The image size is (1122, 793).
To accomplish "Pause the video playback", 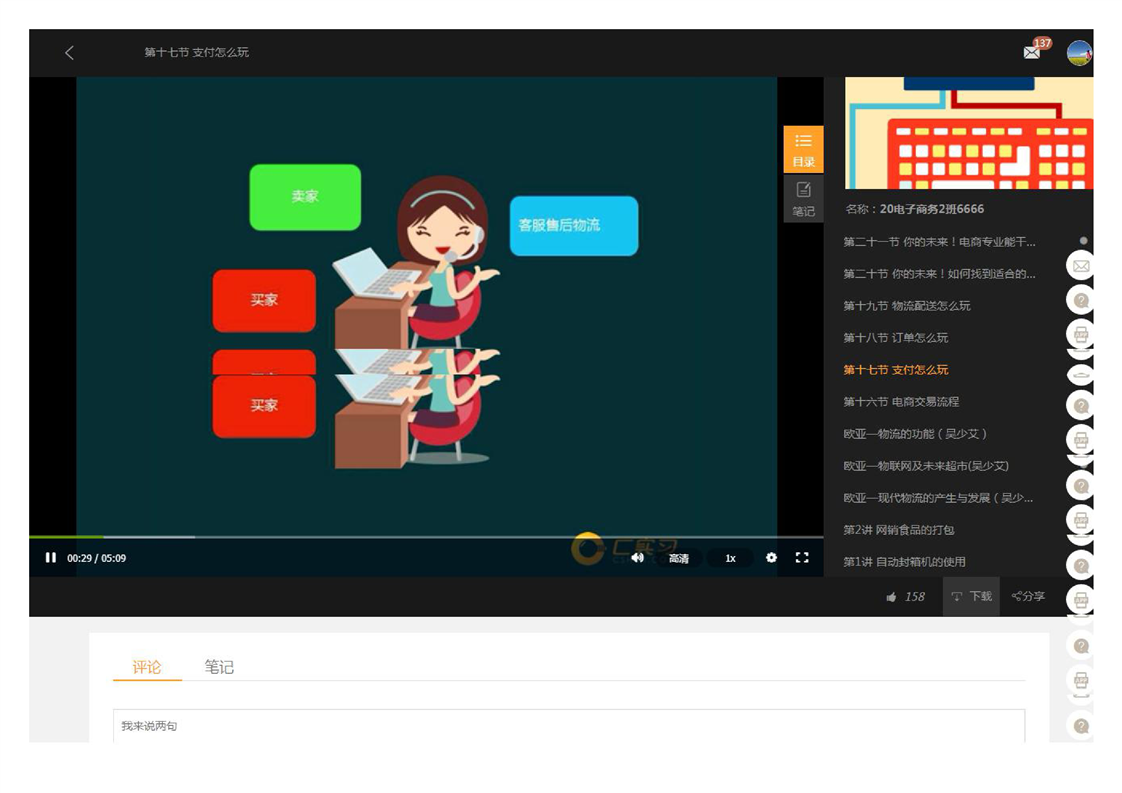I will point(50,558).
